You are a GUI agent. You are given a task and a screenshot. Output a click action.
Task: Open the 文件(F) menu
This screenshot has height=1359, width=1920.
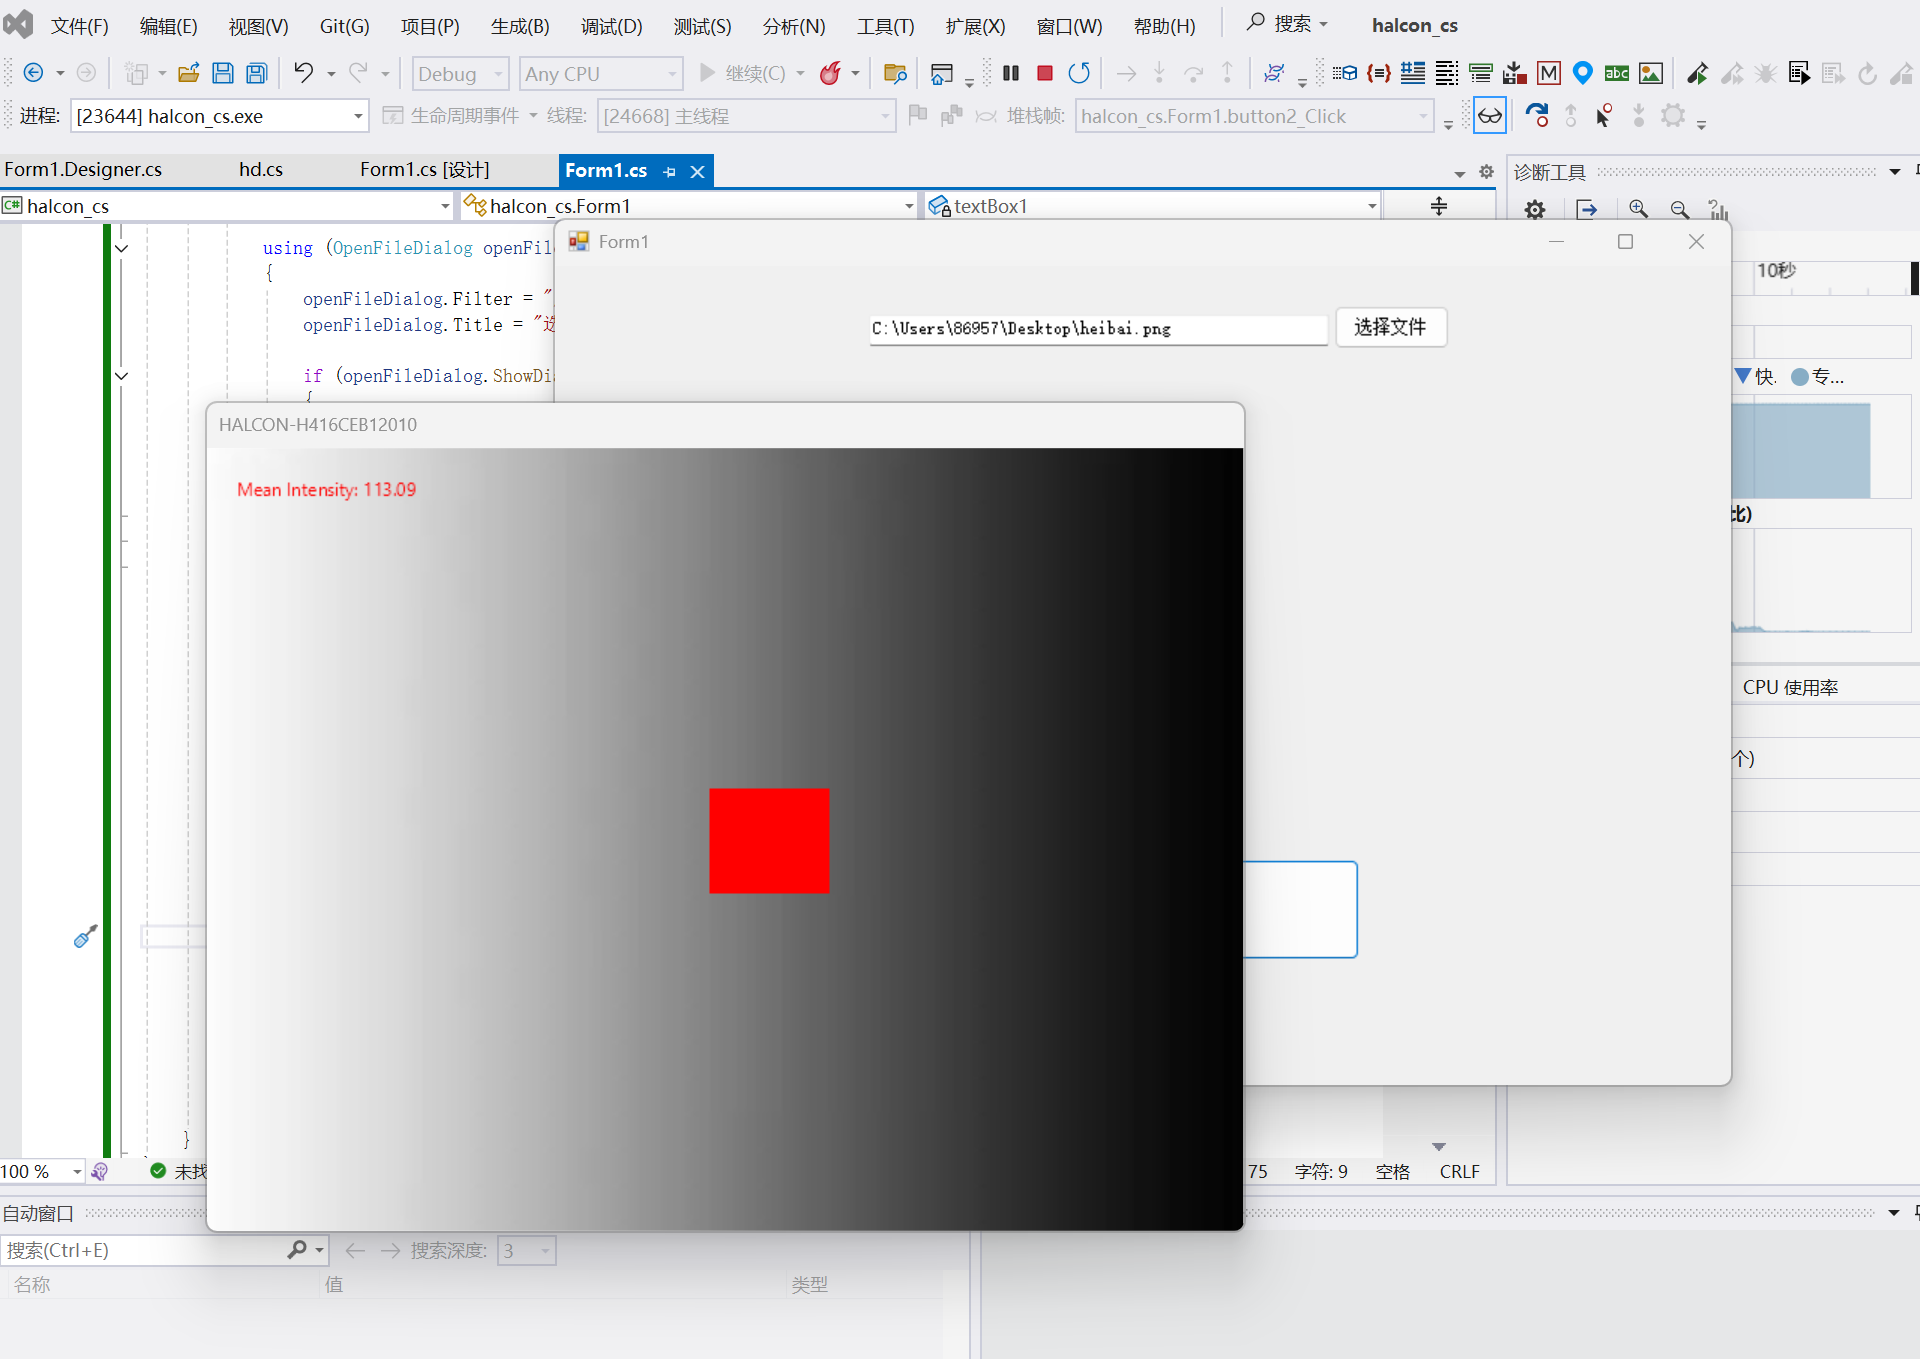(79, 26)
